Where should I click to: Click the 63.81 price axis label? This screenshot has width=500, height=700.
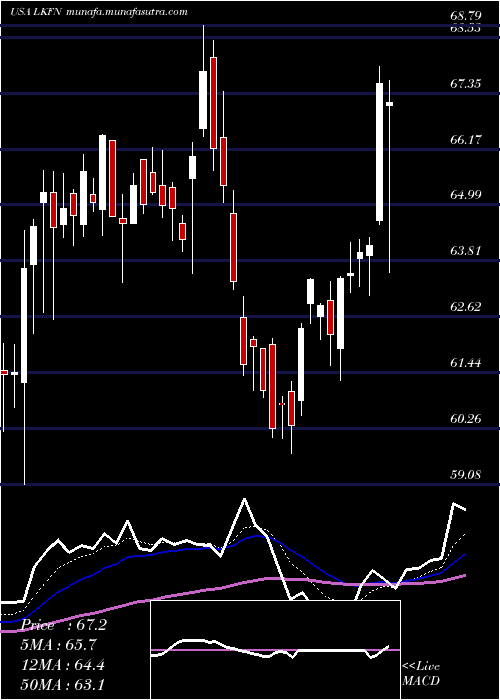click(x=466, y=251)
